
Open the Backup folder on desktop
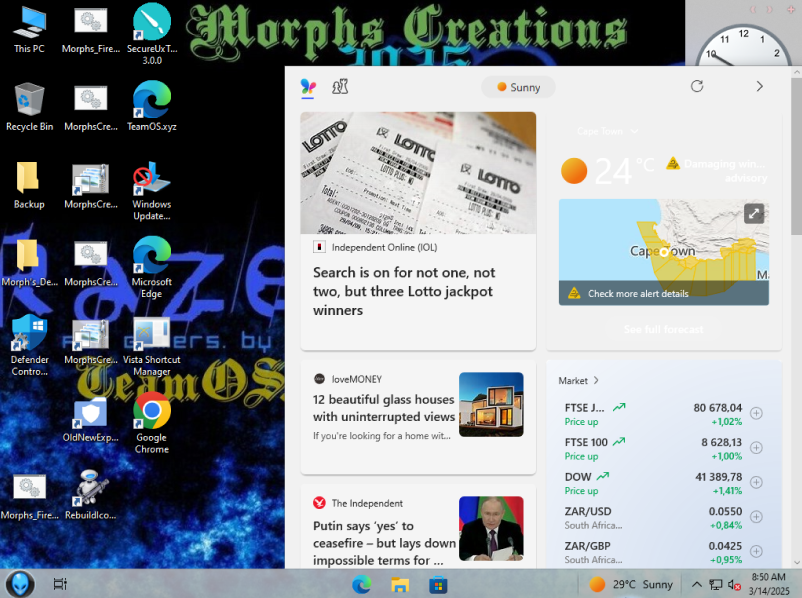29,185
